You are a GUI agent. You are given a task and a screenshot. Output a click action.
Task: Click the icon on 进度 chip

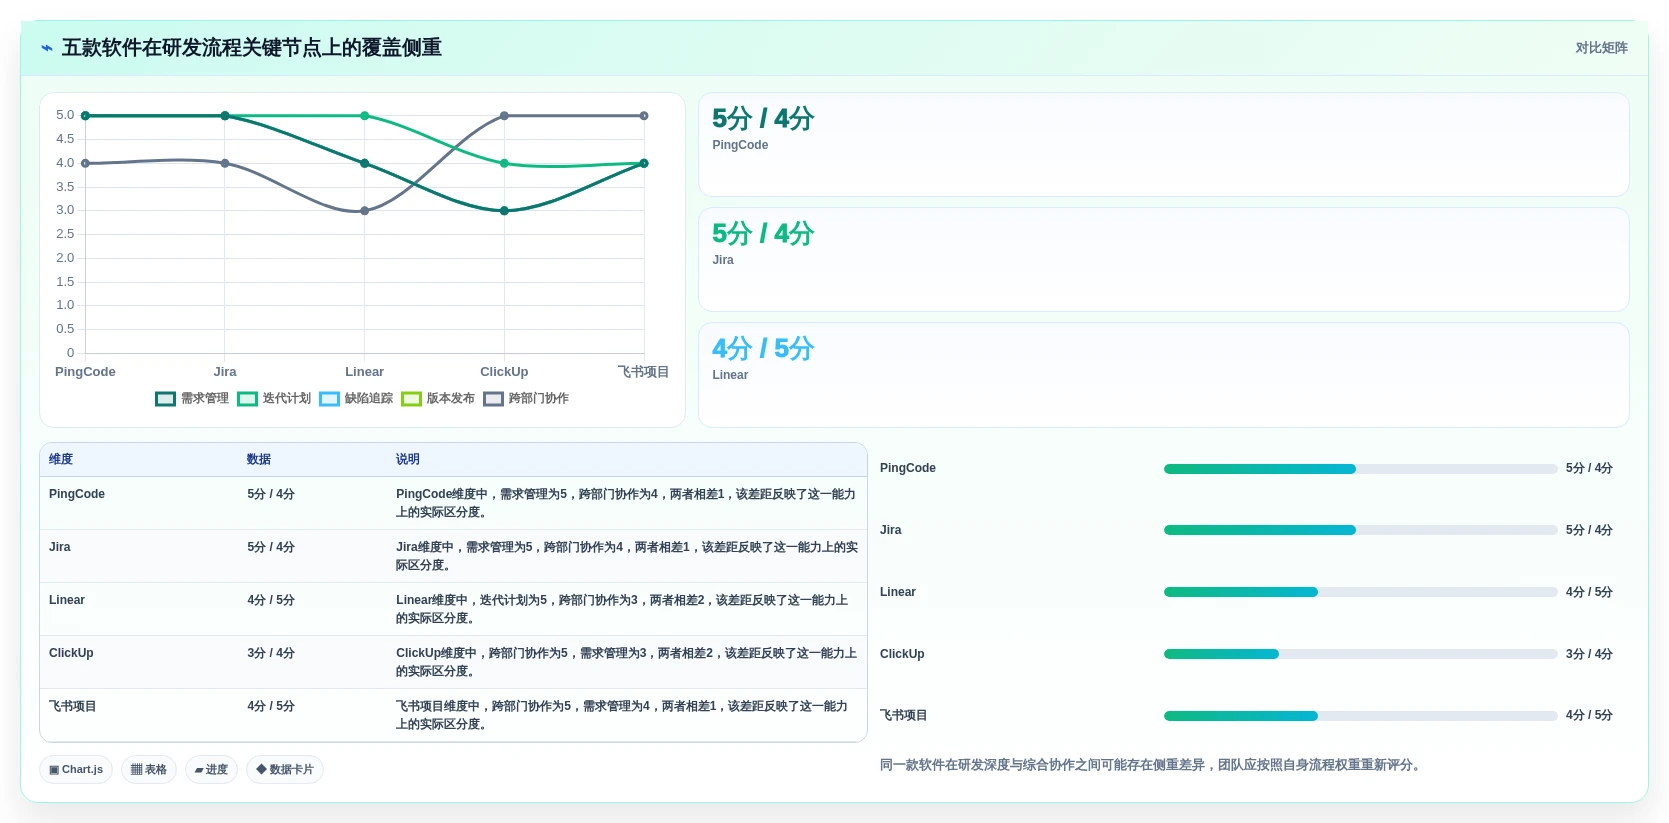click(199, 770)
